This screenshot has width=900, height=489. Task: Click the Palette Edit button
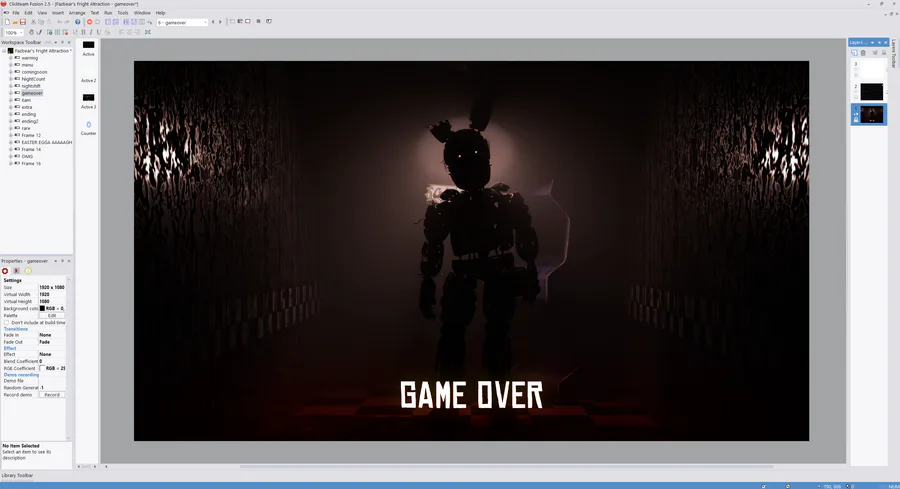point(52,316)
